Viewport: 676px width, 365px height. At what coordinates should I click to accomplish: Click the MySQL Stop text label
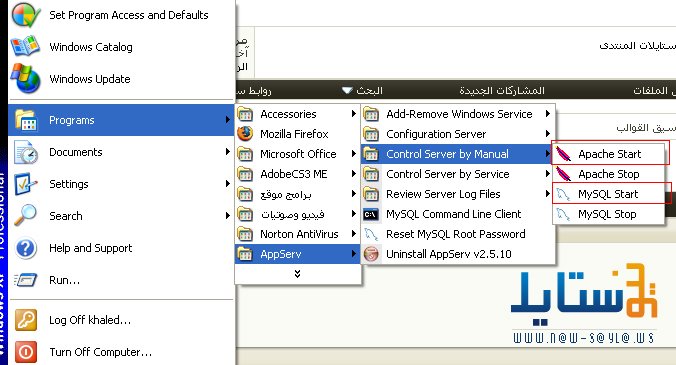607,214
